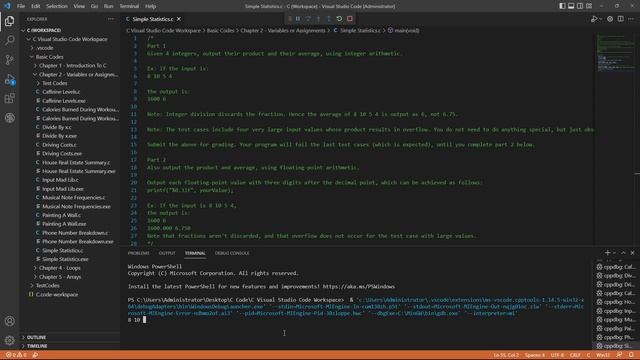Open the Selection menu
This screenshot has height=360, width=640.
pos(57,6)
